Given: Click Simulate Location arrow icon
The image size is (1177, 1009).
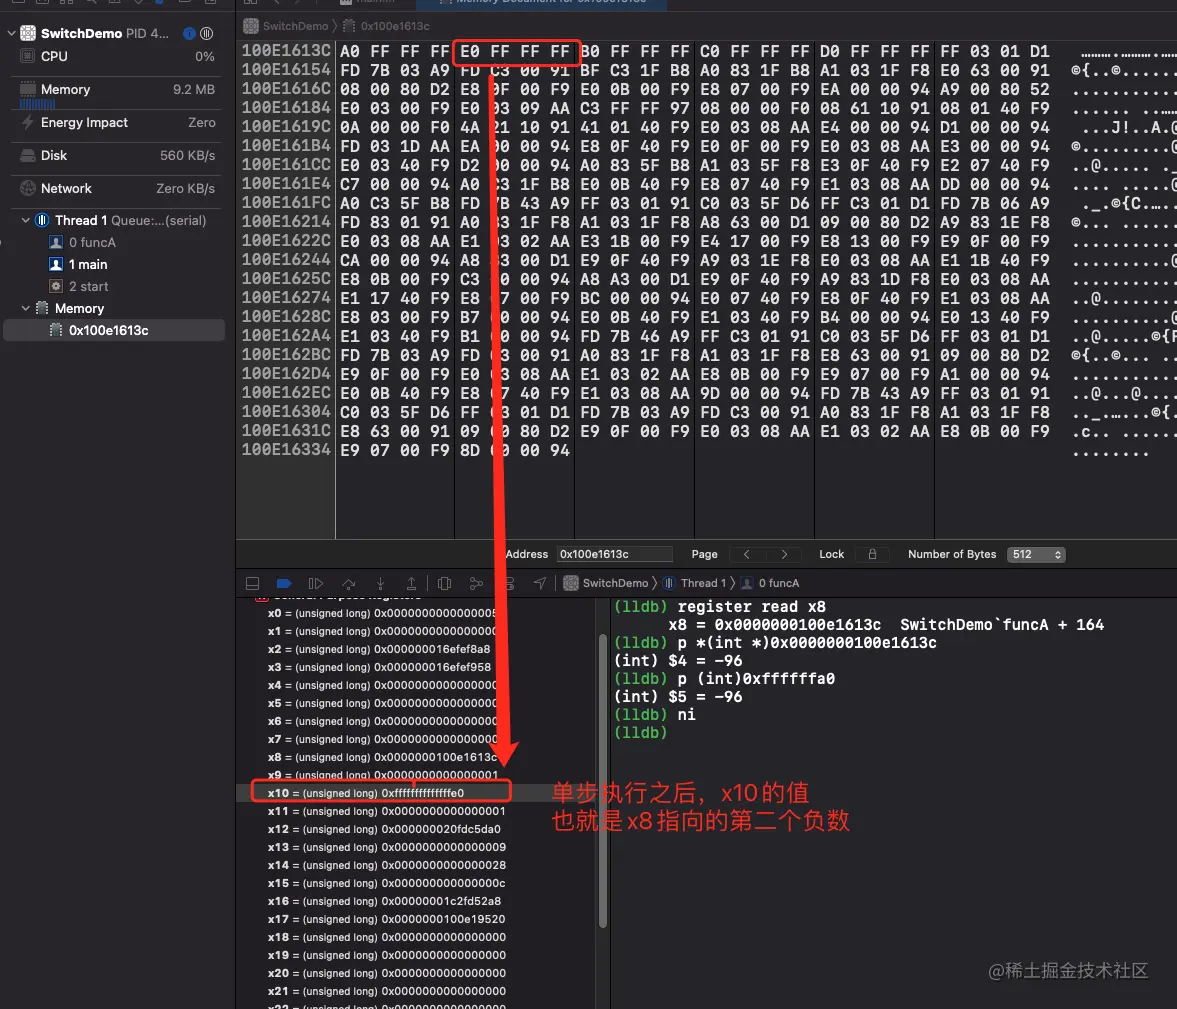Looking at the screenshot, I should pyautogui.click(x=540, y=583).
